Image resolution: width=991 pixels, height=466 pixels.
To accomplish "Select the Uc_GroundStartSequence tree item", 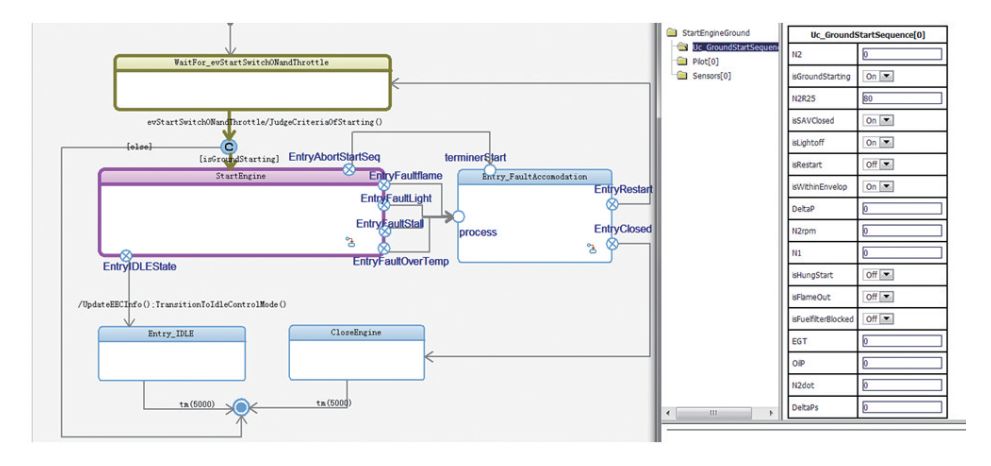I will (x=735, y=47).
